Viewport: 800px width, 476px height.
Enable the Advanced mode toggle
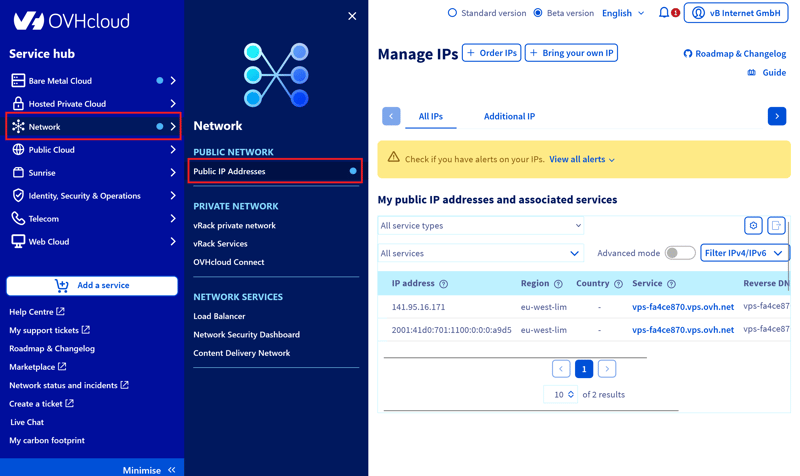coord(680,253)
